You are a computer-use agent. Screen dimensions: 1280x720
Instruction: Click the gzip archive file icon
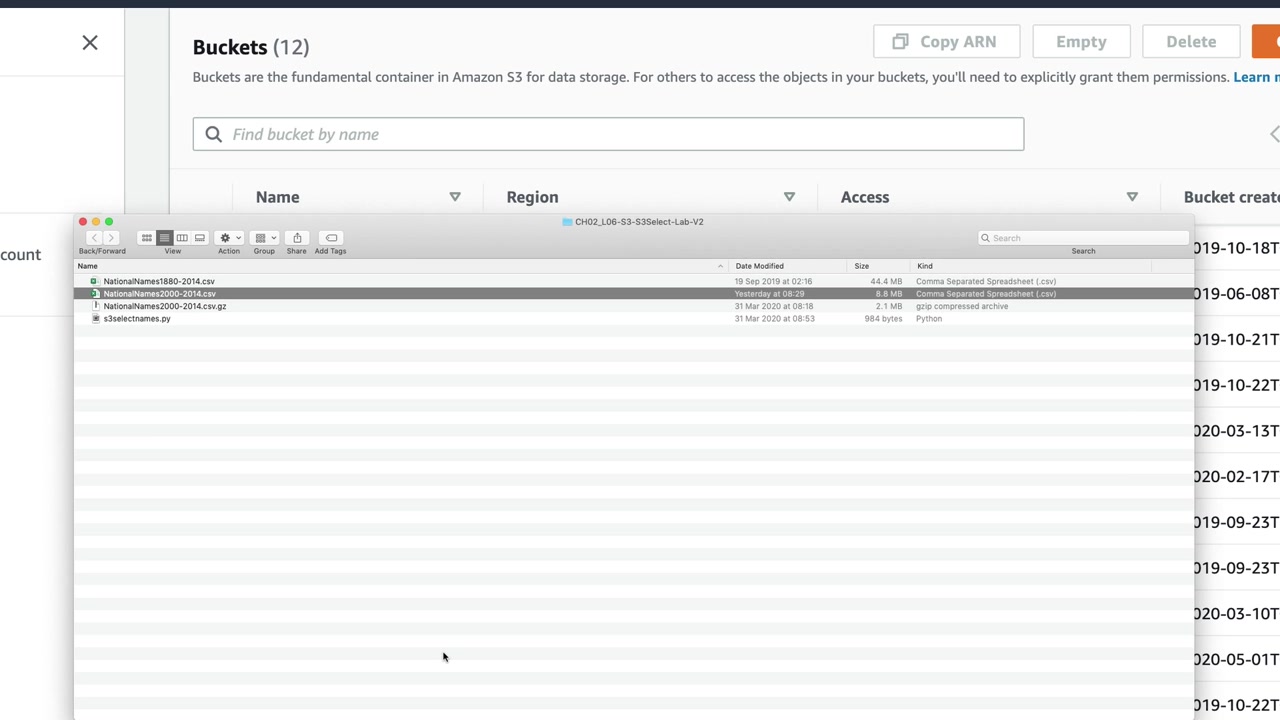(x=95, y=306)
